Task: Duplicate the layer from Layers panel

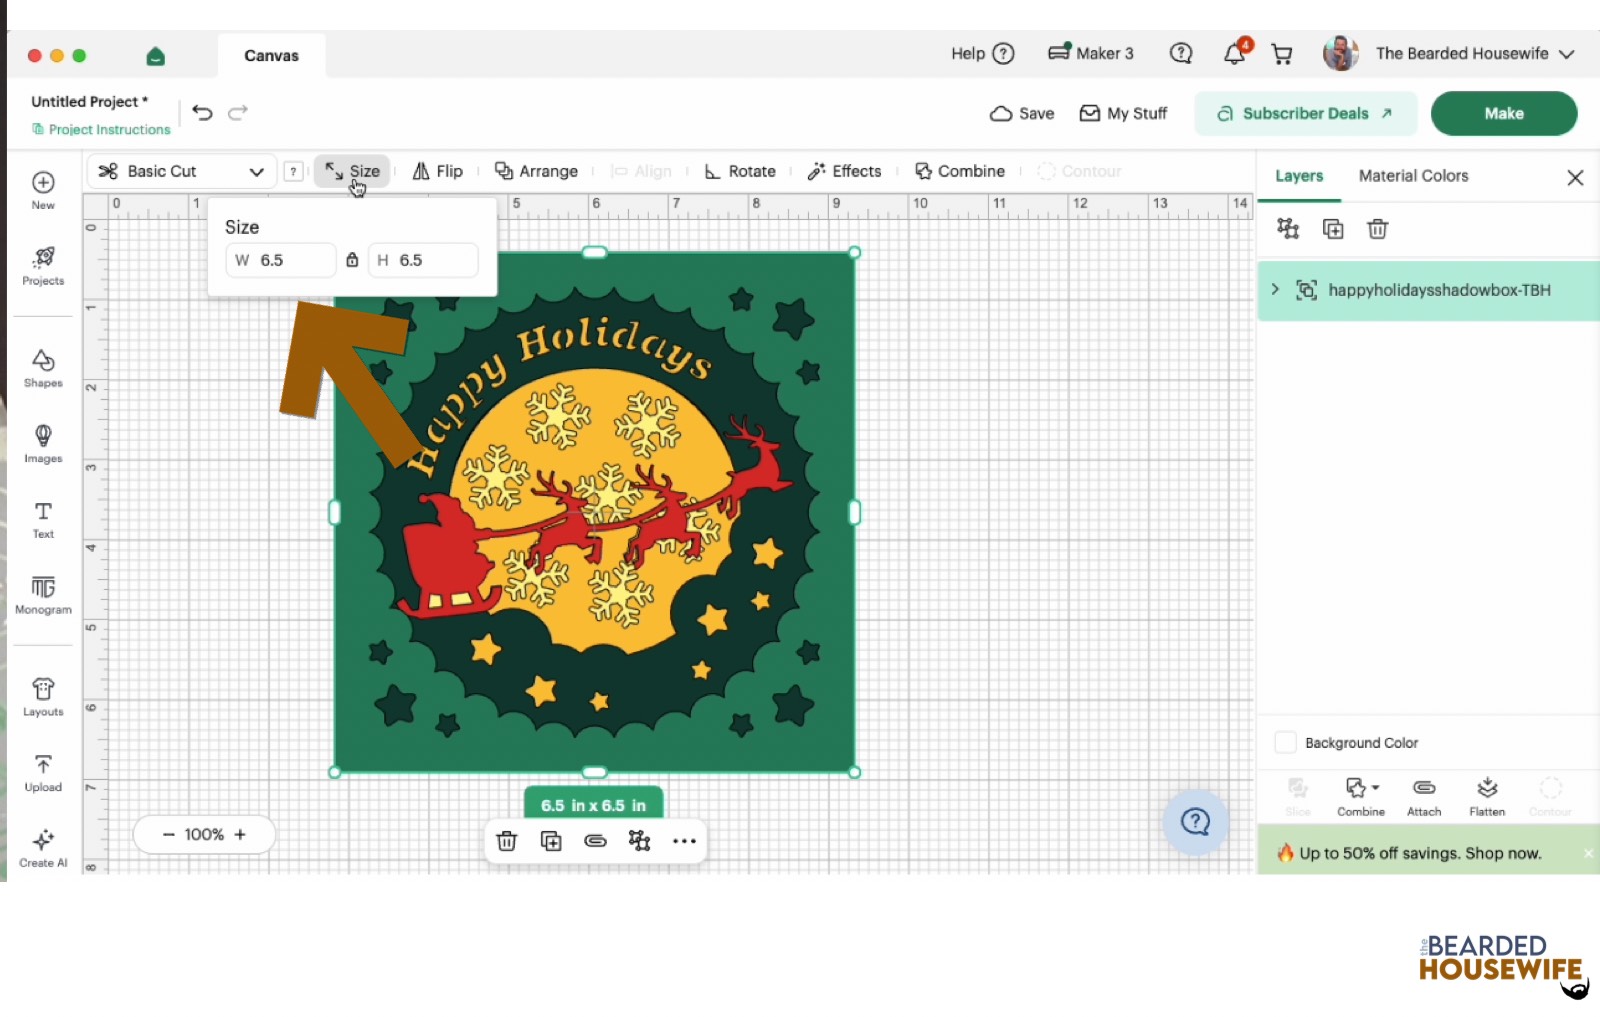Action: coord(1333,229)
